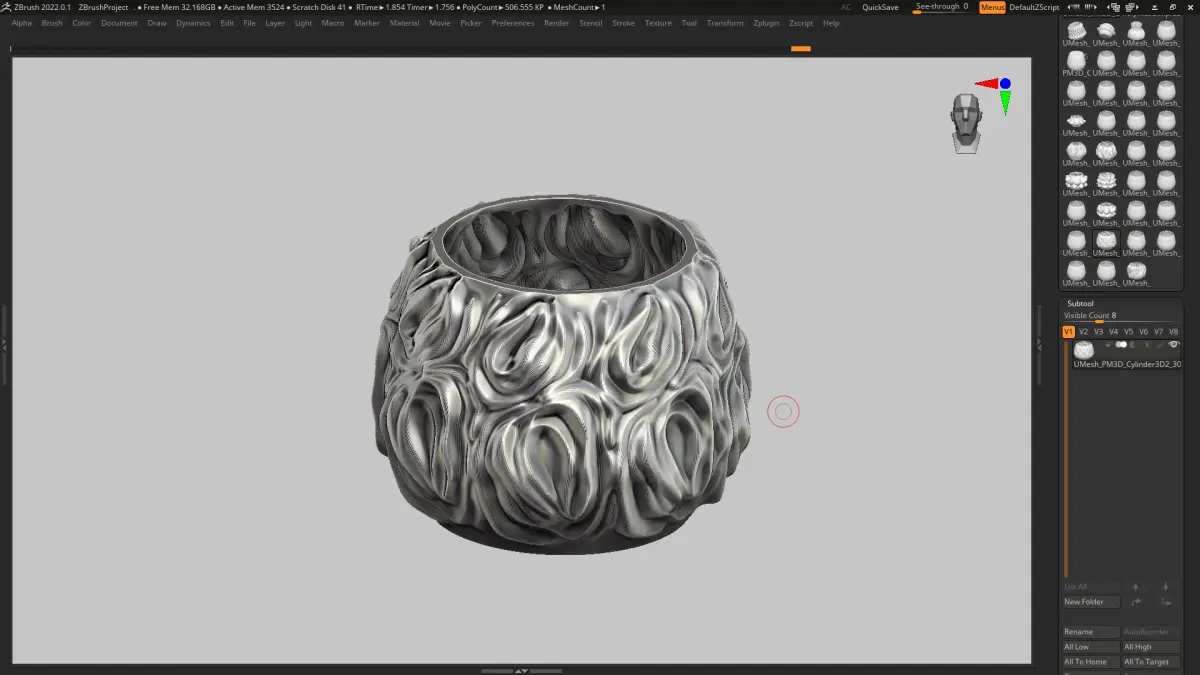Open the Edit menu
Viewport: 1200px width, 675px height.
click(227, 23)
